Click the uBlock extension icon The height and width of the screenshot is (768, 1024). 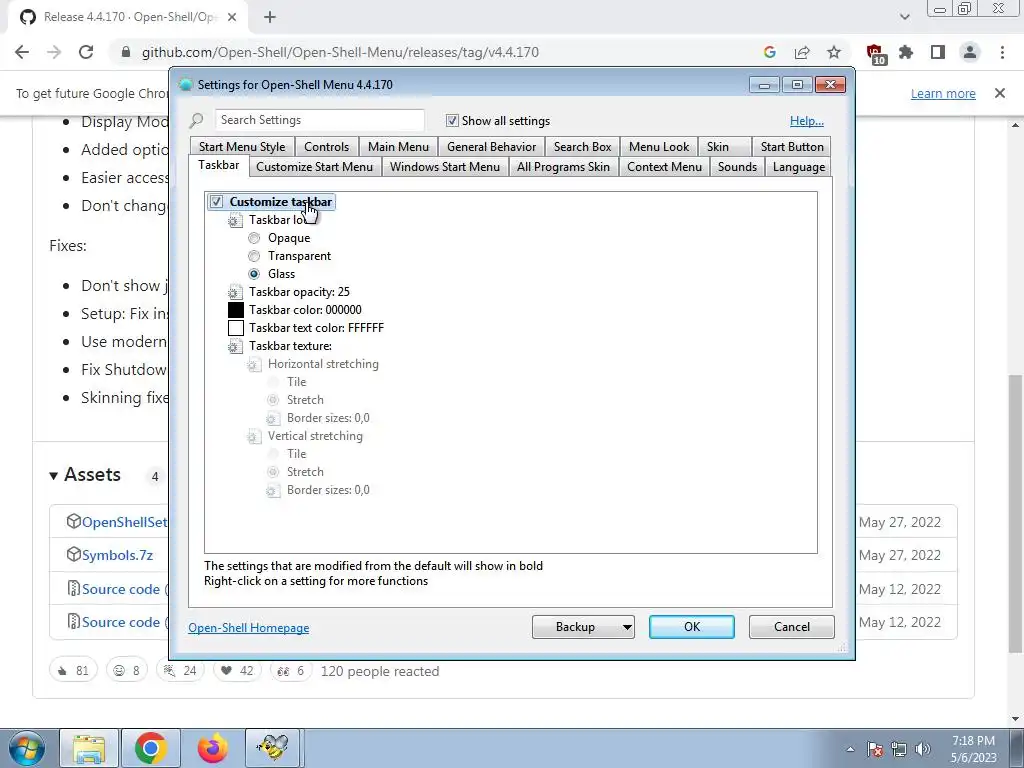[875, 54]
